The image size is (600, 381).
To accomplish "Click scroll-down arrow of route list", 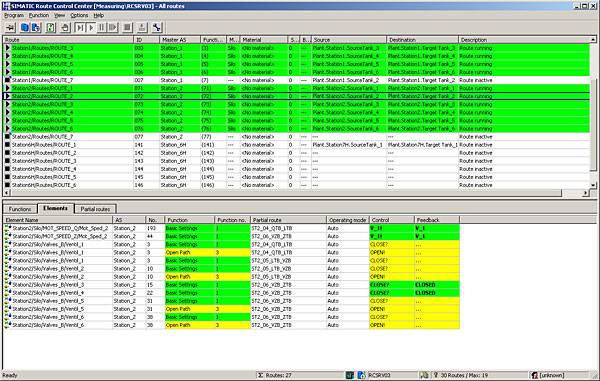I will (x=593, y=185).
